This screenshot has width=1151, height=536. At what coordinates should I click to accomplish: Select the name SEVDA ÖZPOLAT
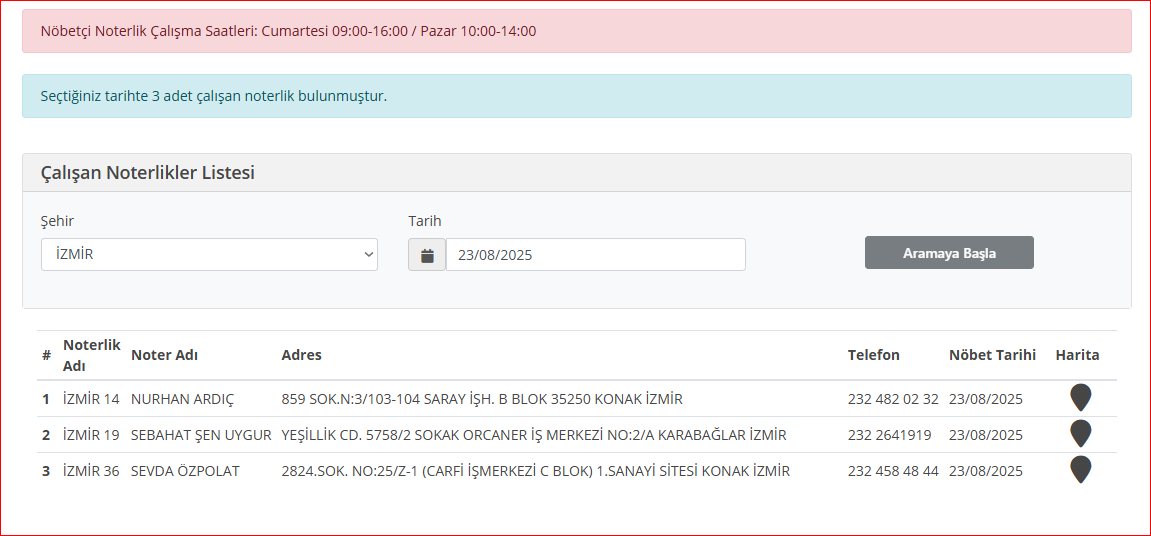pos(185,471)
